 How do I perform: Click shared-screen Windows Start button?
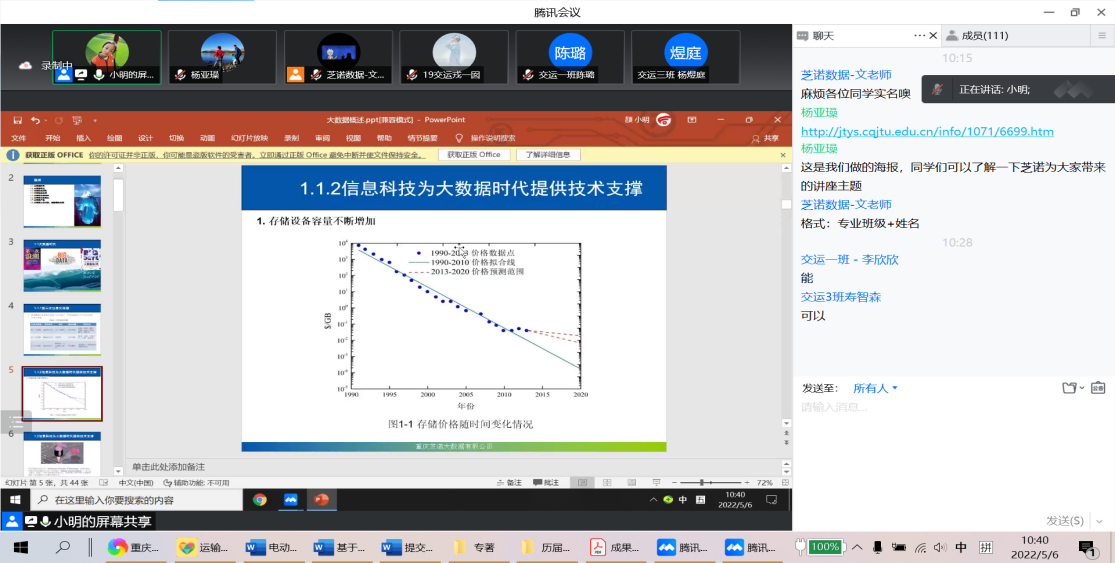coord(14,500)
